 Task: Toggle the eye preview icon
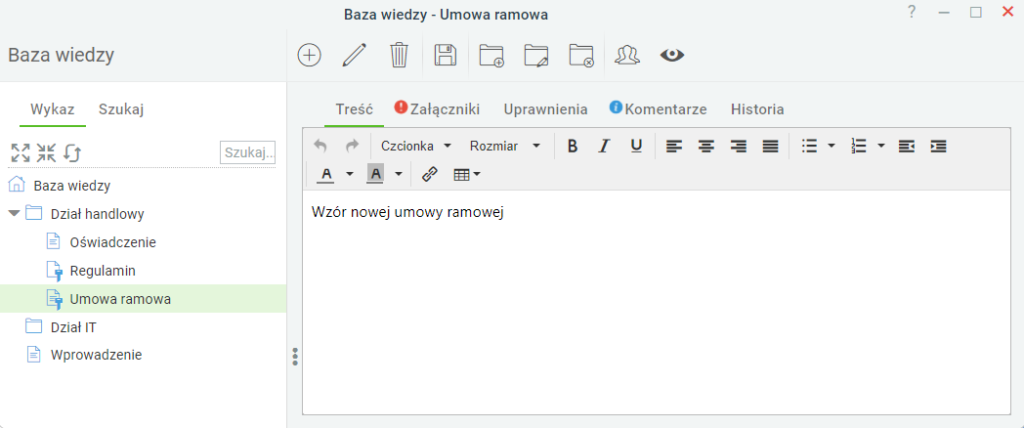pyautogui.click(x=672, y=55)
